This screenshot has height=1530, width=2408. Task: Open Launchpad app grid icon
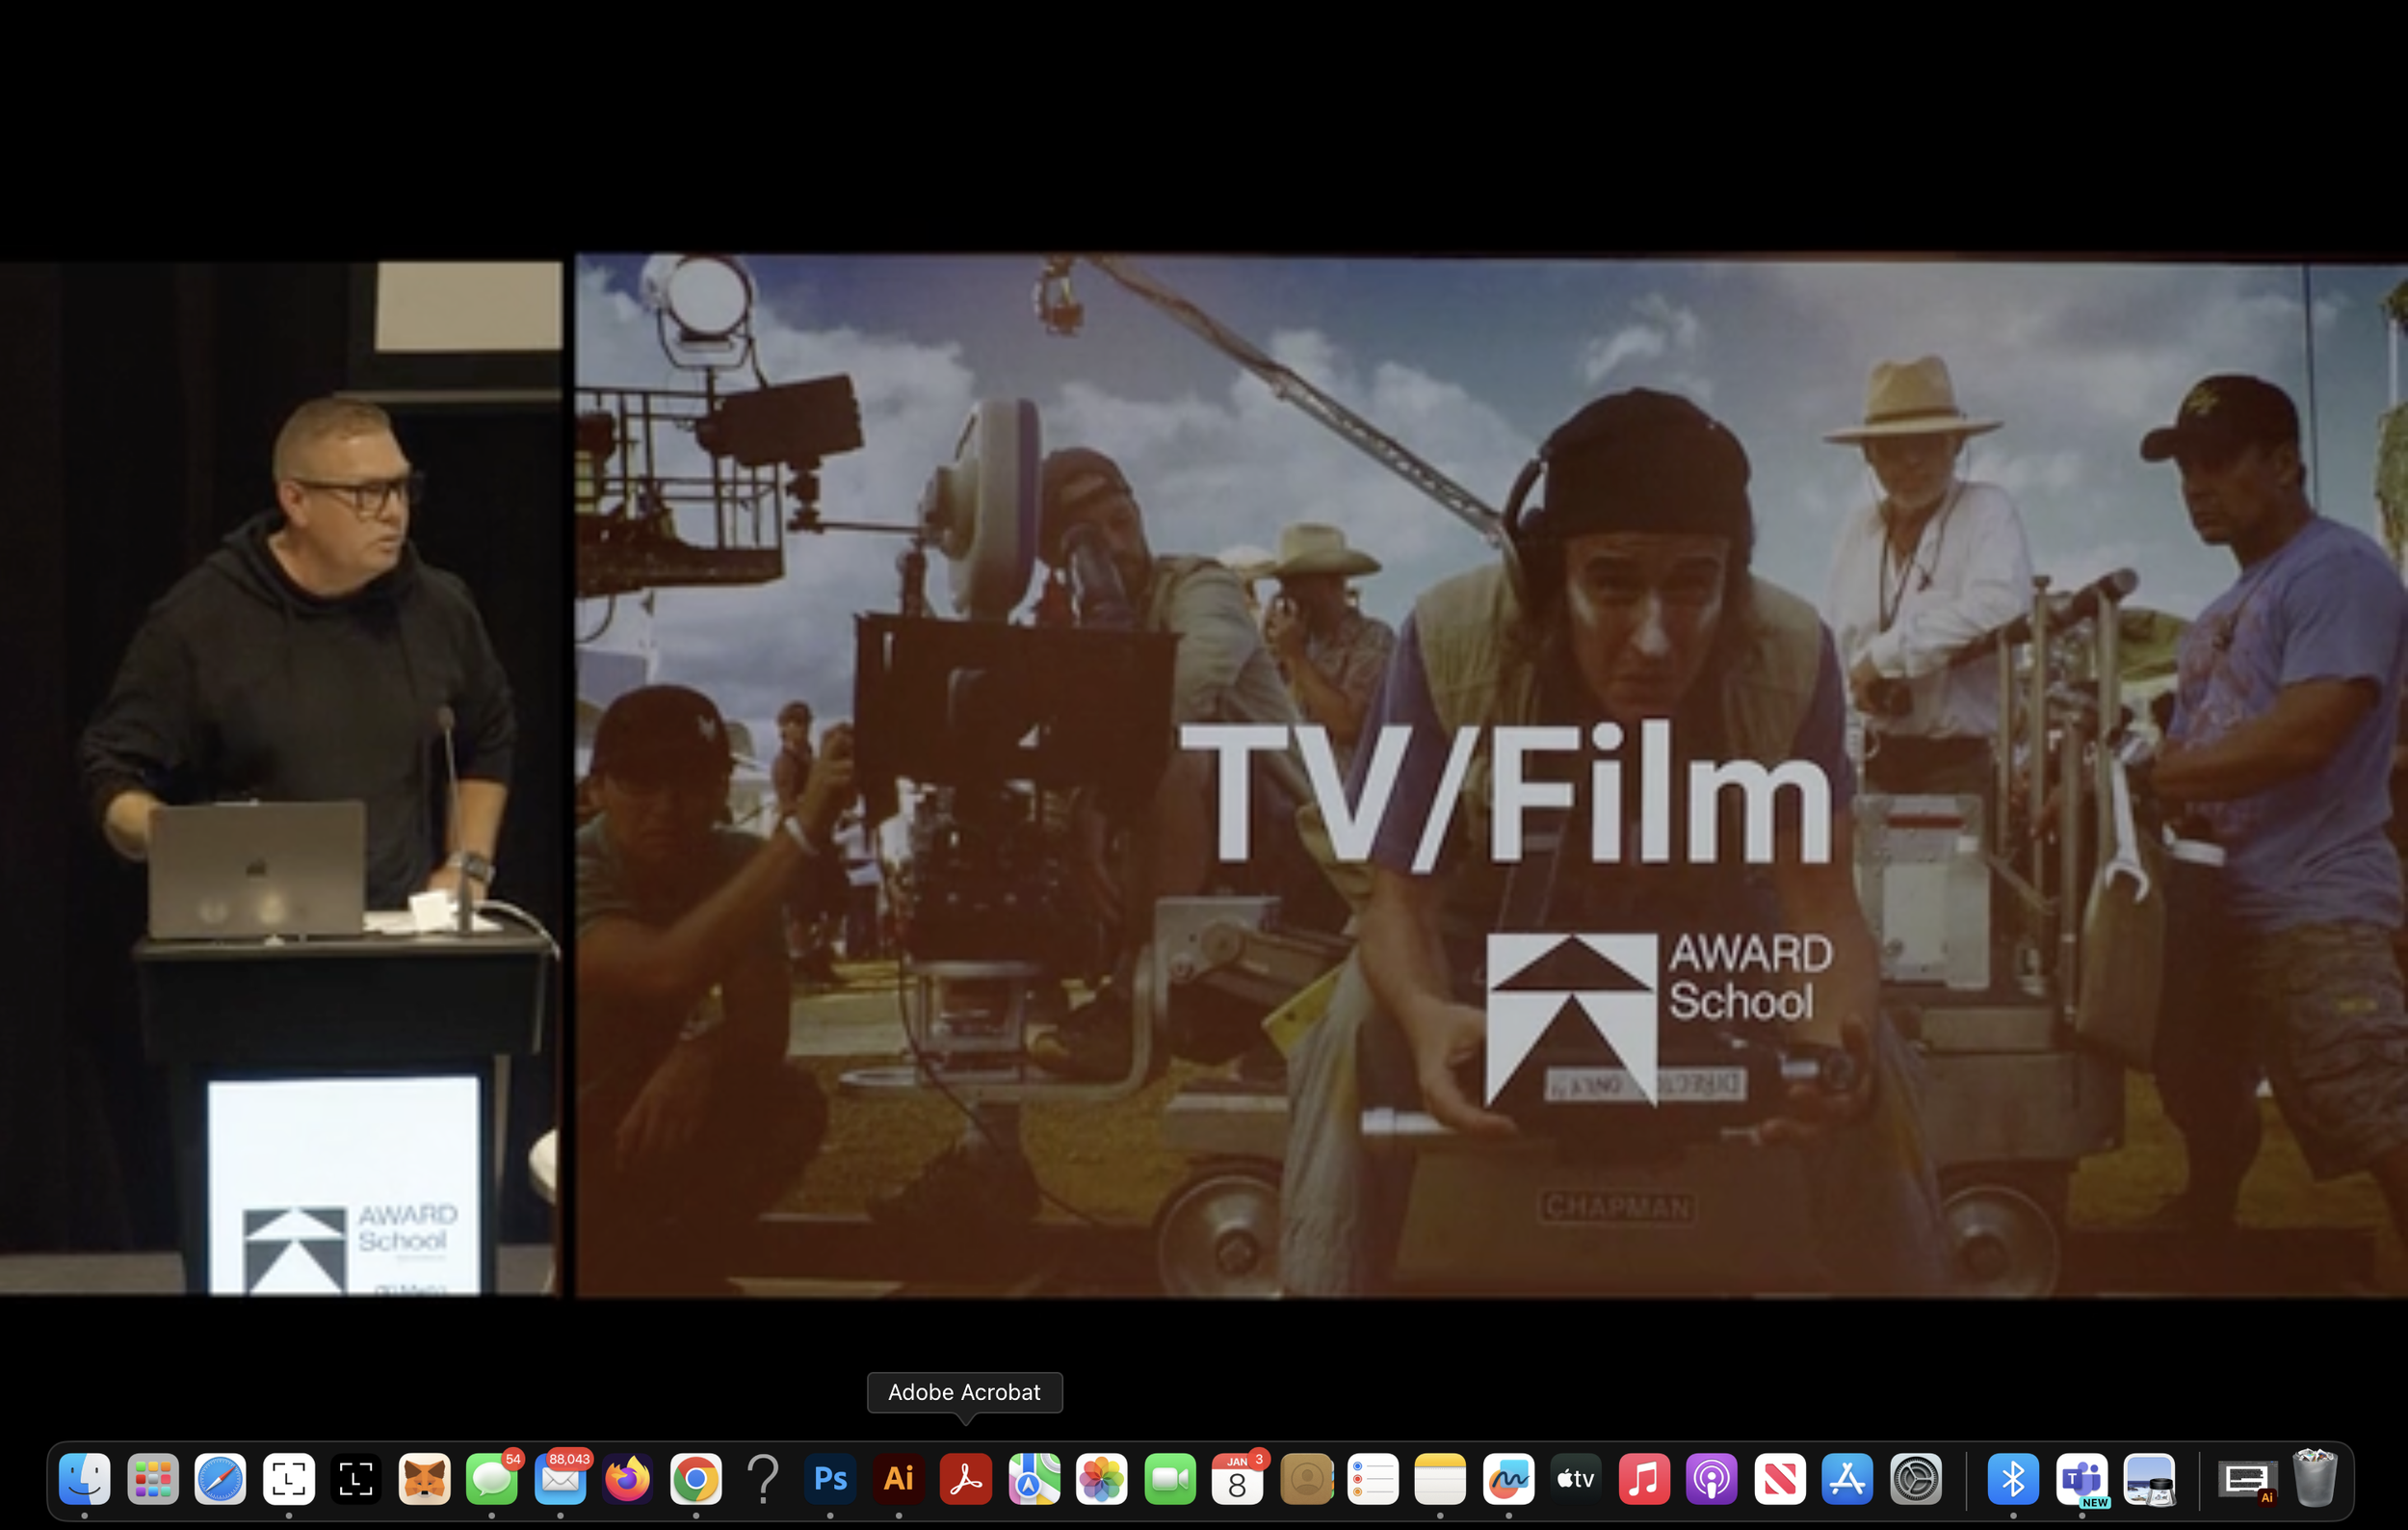[153, 1479]
